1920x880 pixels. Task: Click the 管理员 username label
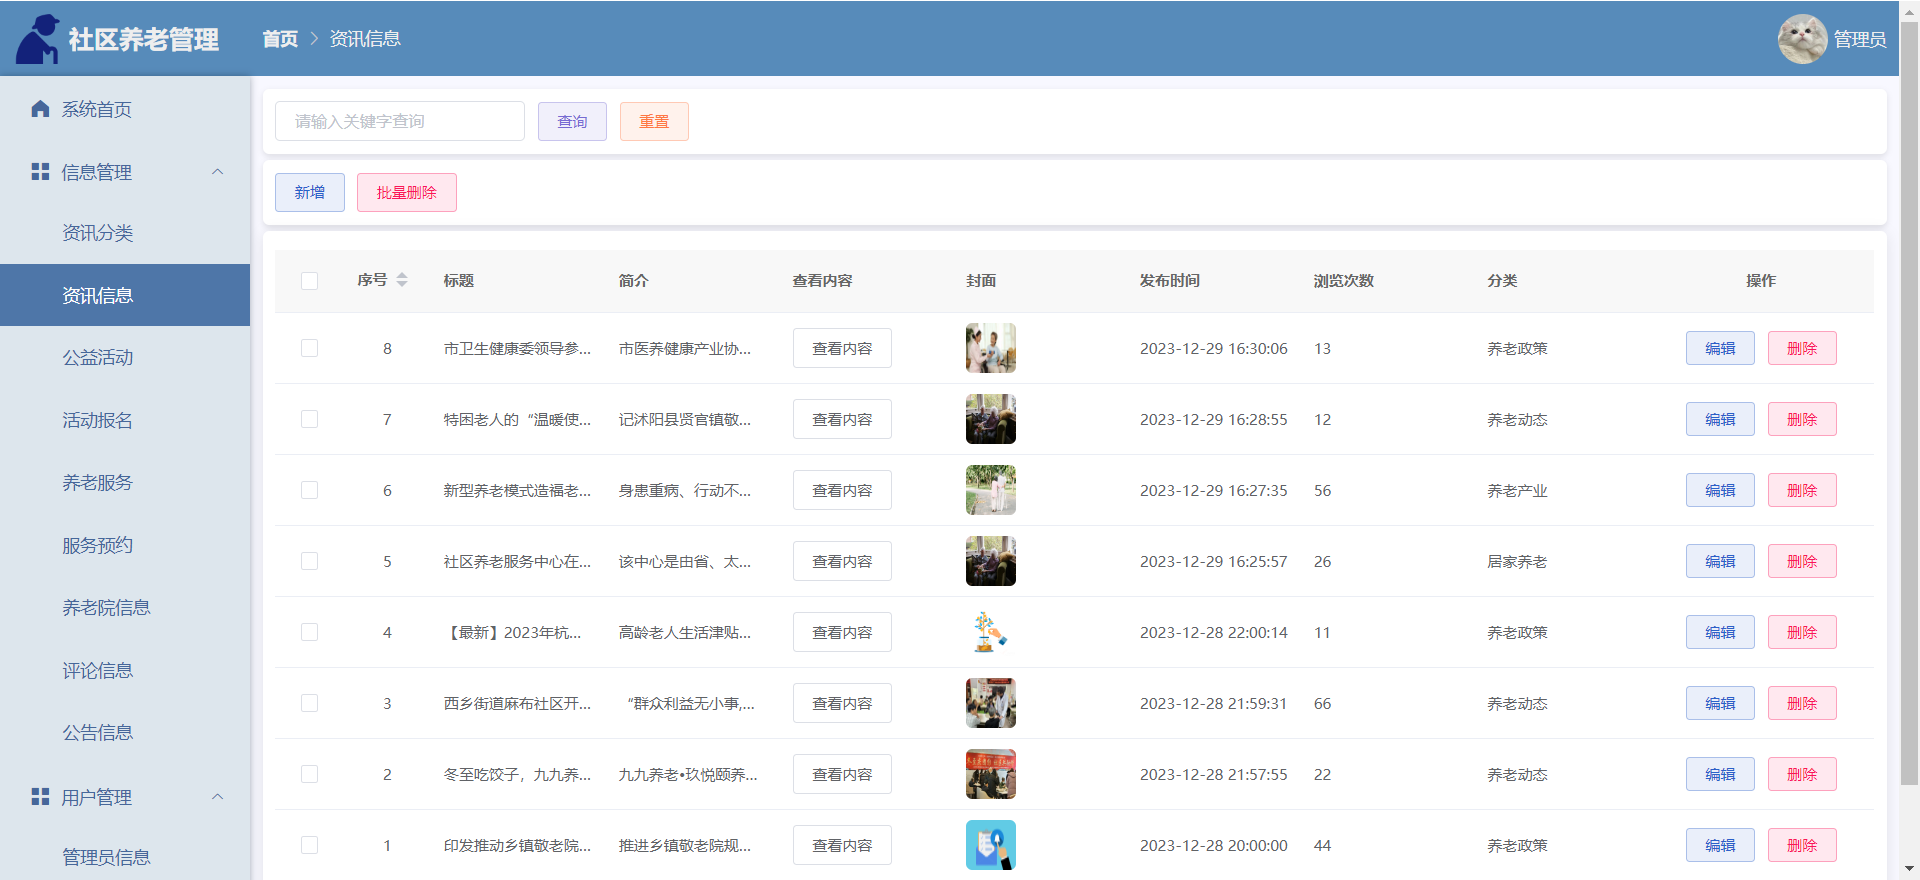click(x=1860, y=39)
